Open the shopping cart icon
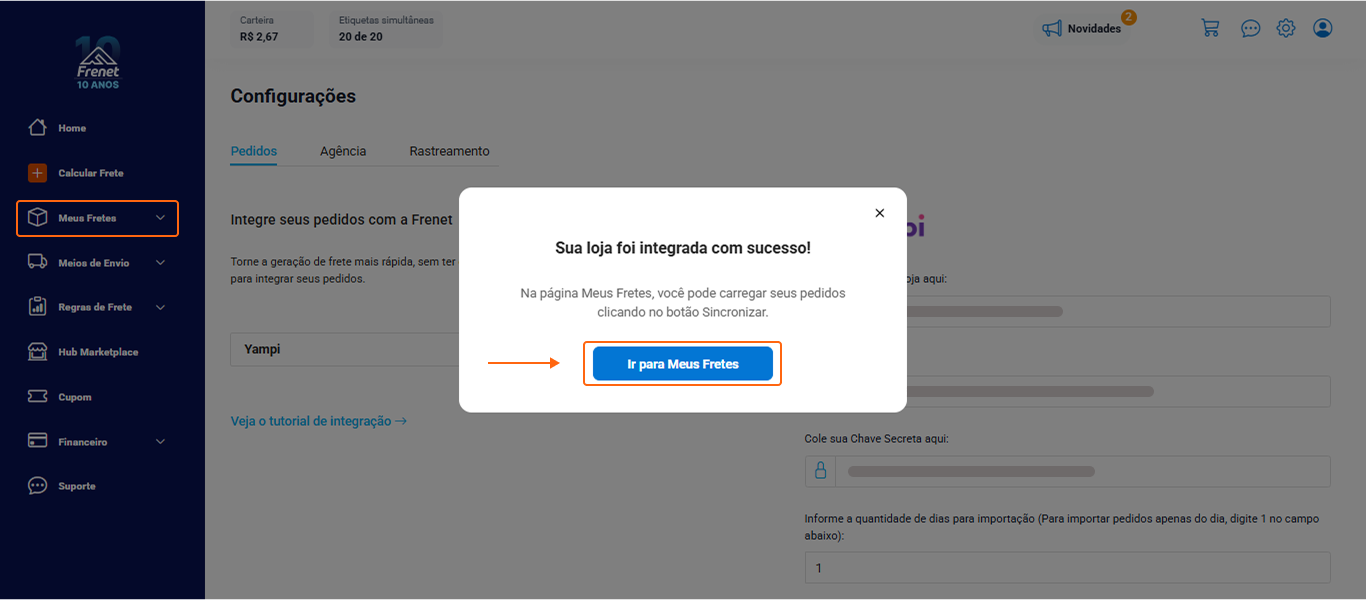 tap(1210, 28)
